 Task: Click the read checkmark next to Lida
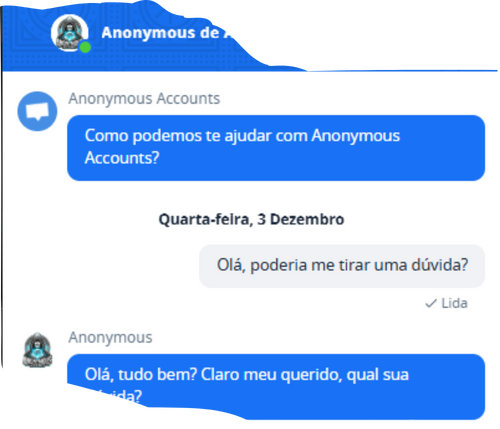pyautogui.click(x=431, y=303)
